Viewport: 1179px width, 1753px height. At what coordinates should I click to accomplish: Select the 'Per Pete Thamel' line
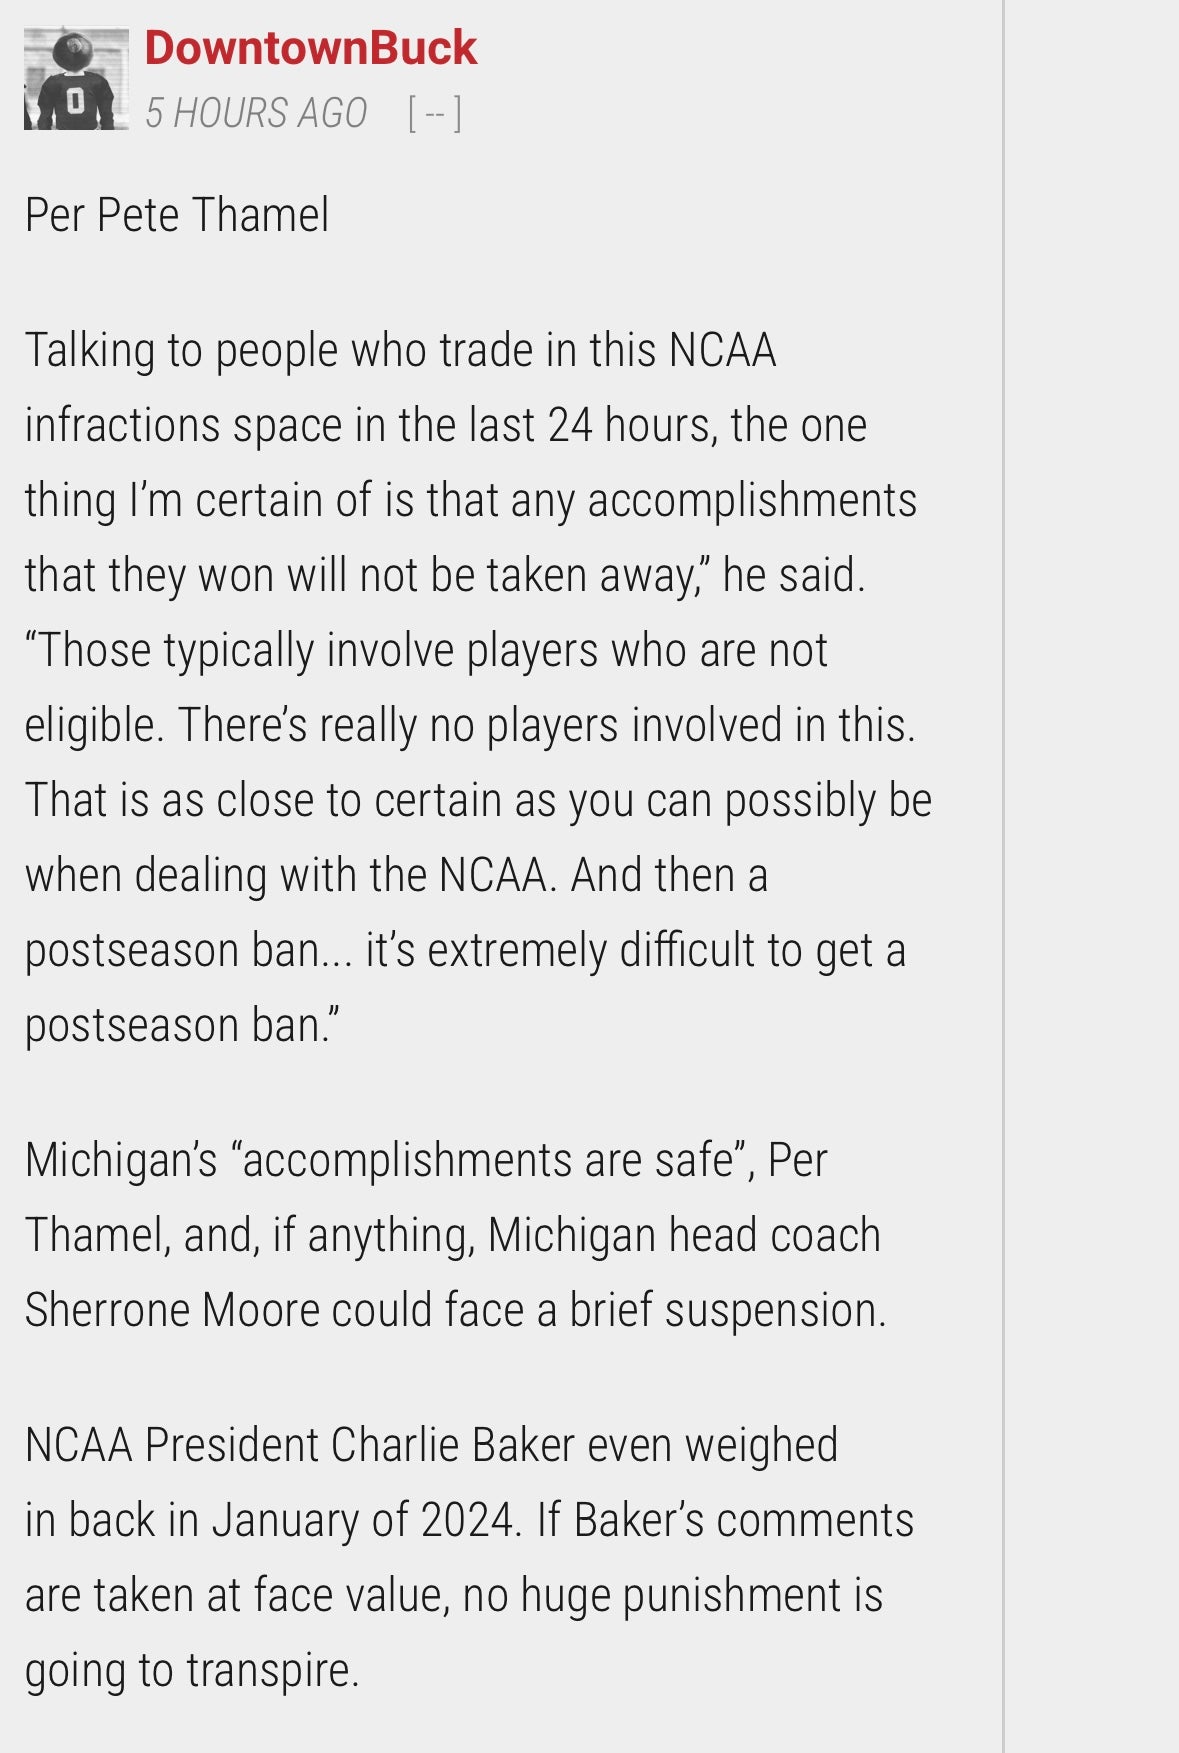click(x=177, y=215)
